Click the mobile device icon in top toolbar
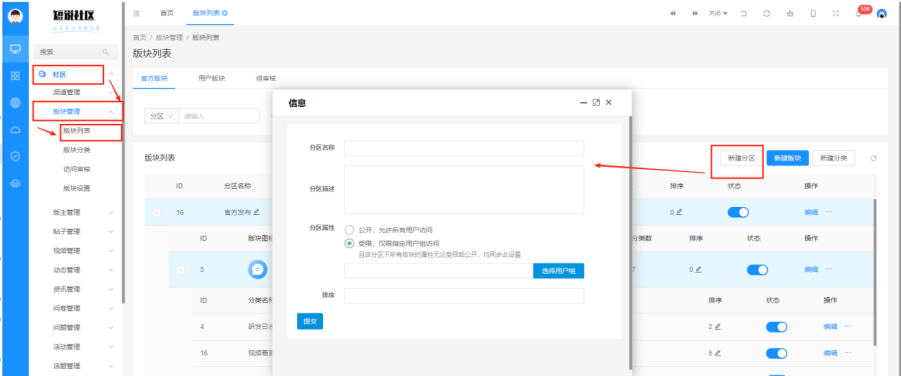 click(x=813, y=13)
